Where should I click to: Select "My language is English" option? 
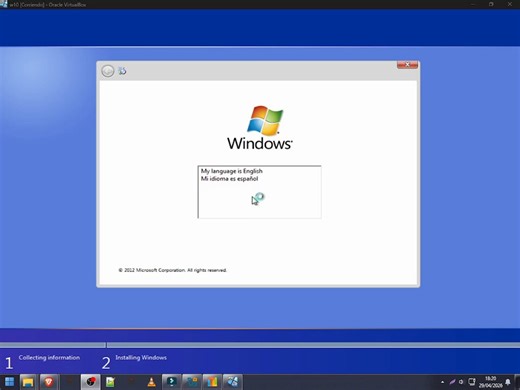pos(231,171)
